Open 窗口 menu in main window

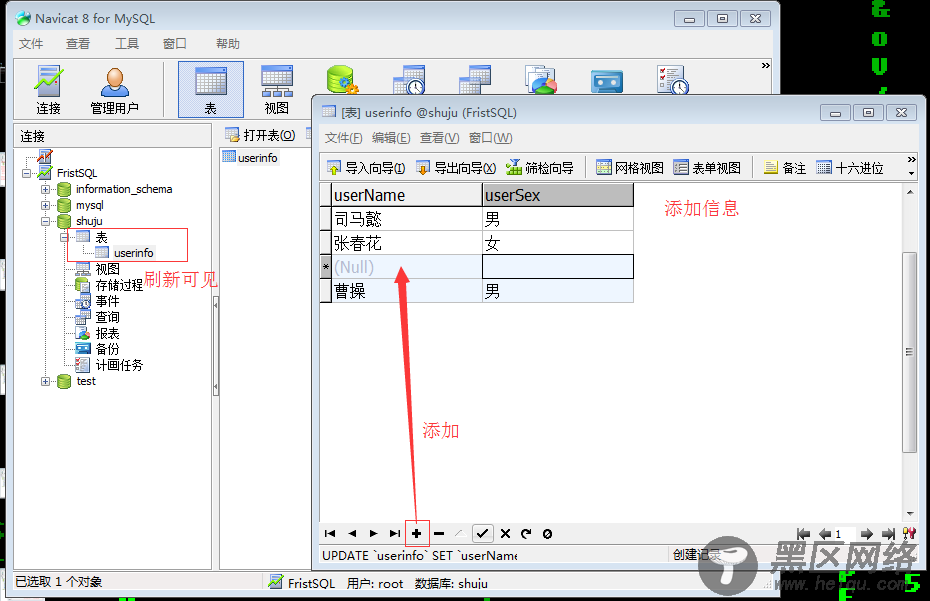point(175,44)
